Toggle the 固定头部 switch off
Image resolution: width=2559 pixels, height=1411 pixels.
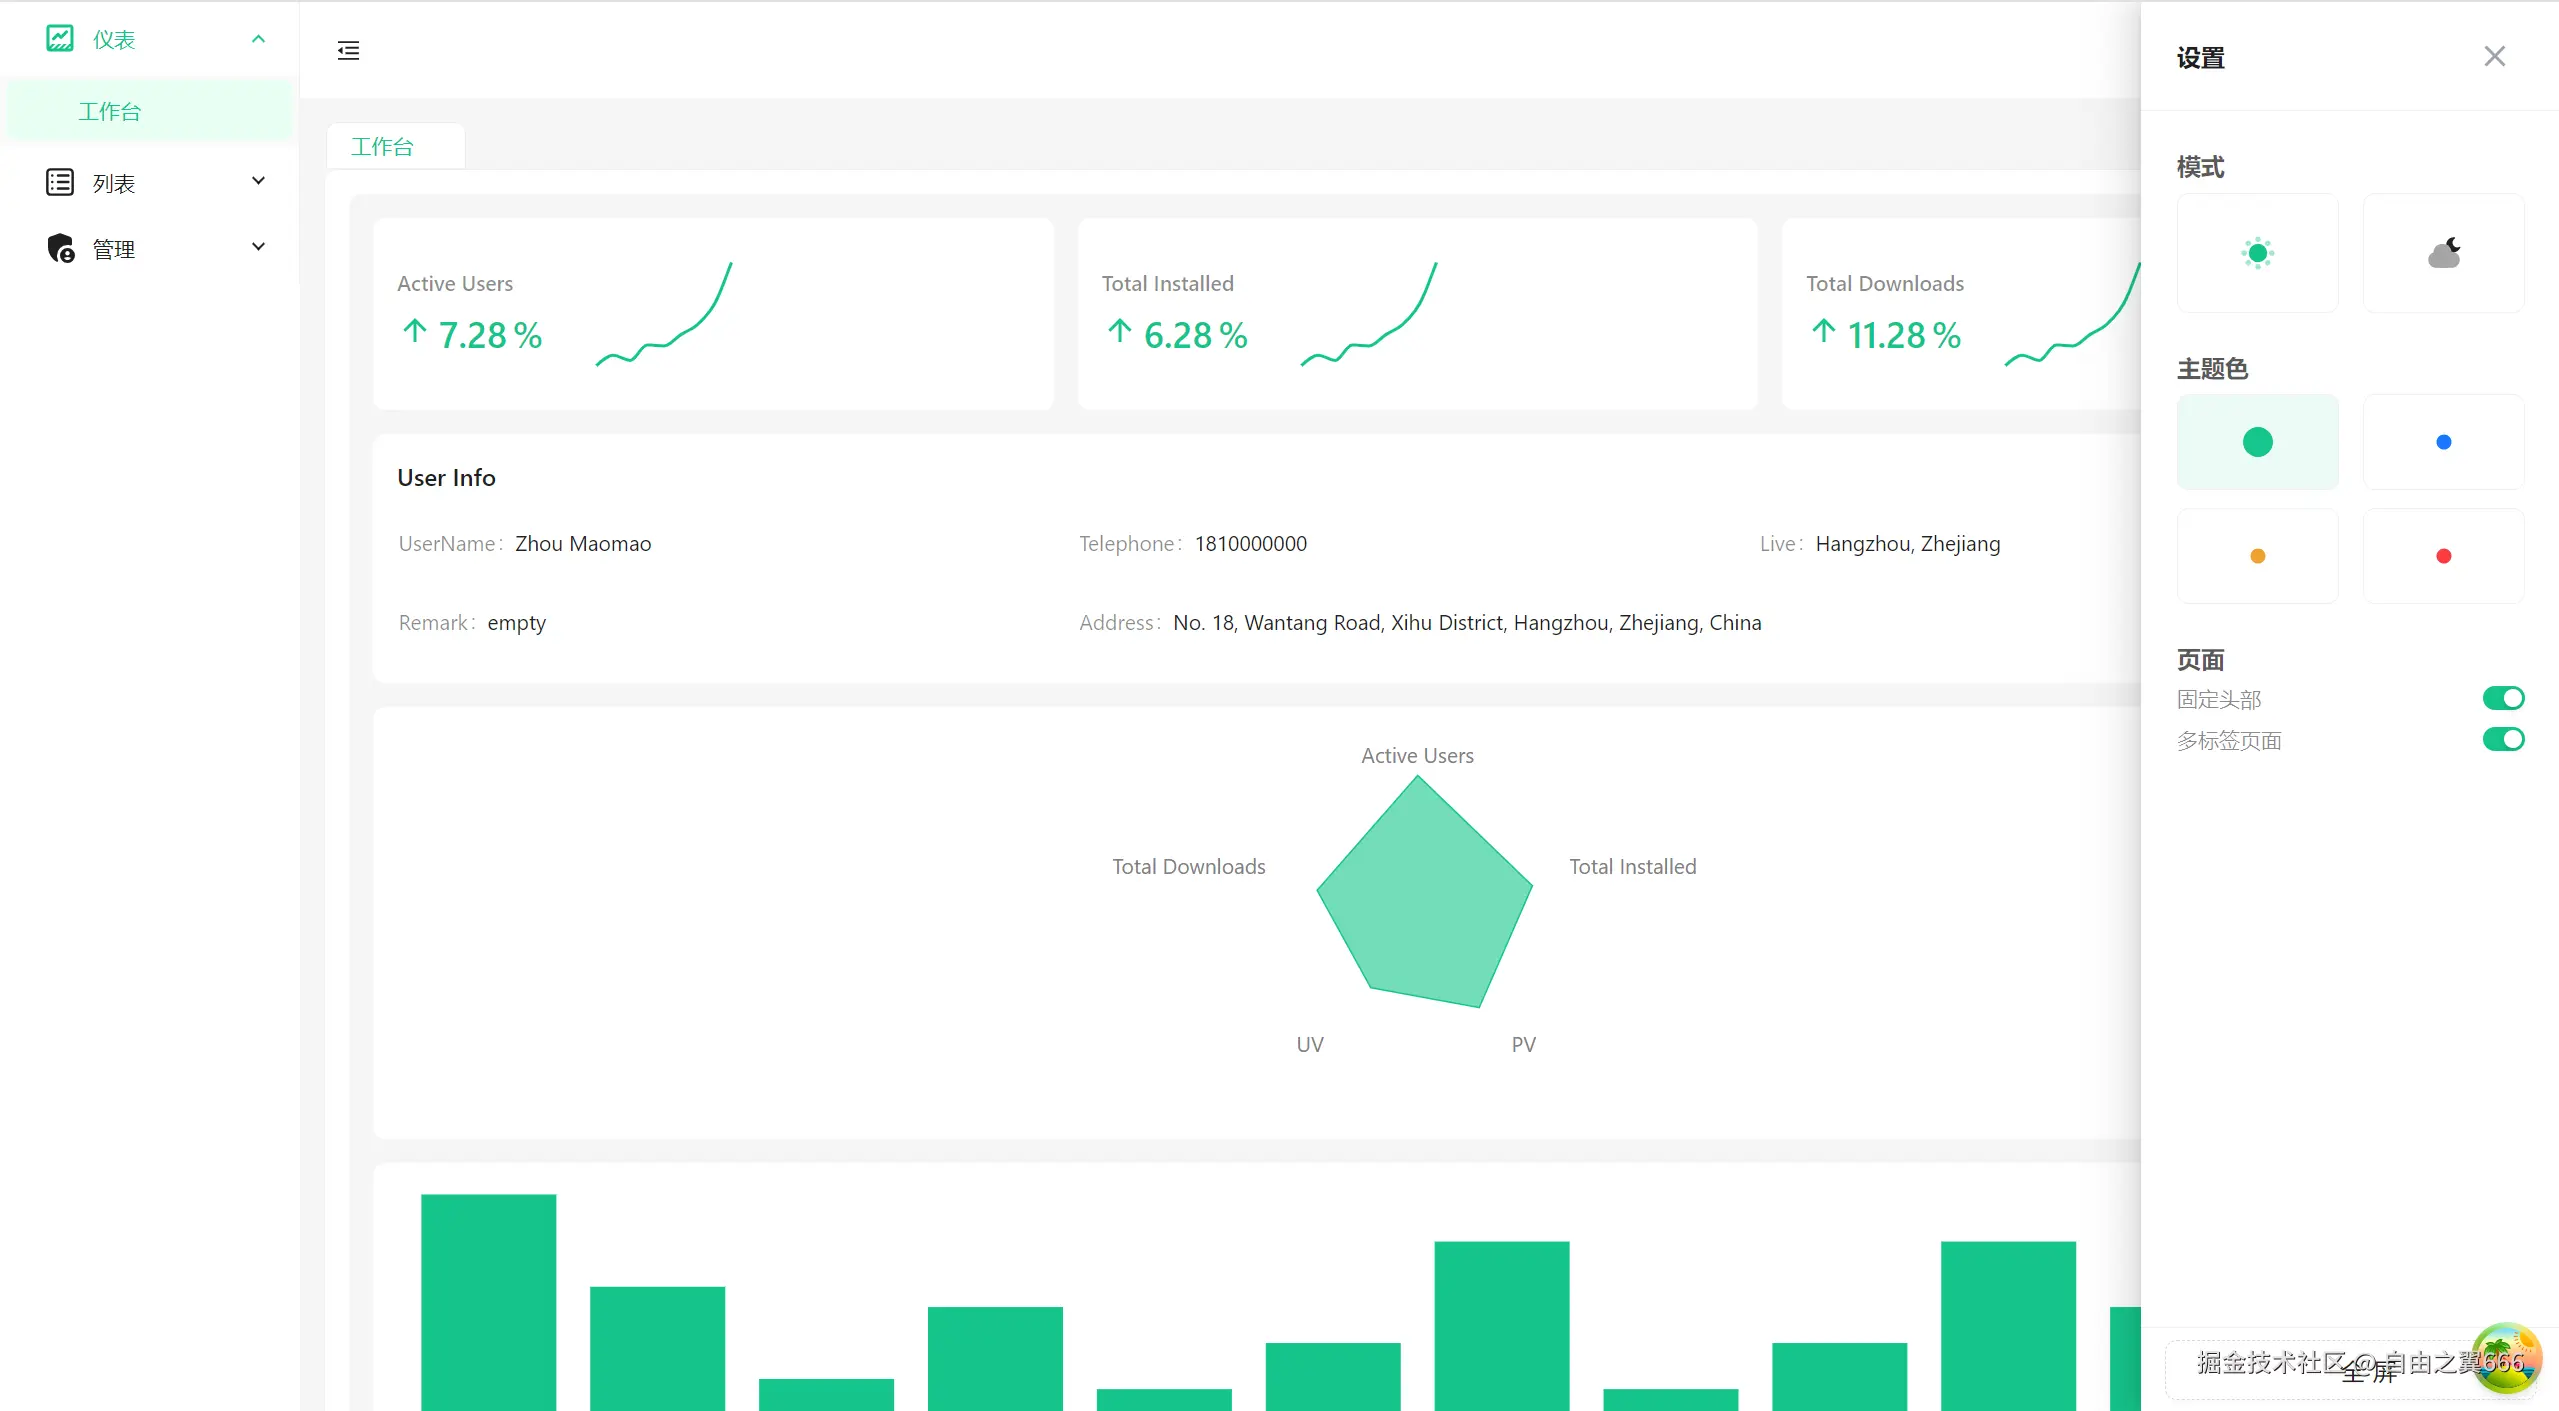coord(2502,698)
